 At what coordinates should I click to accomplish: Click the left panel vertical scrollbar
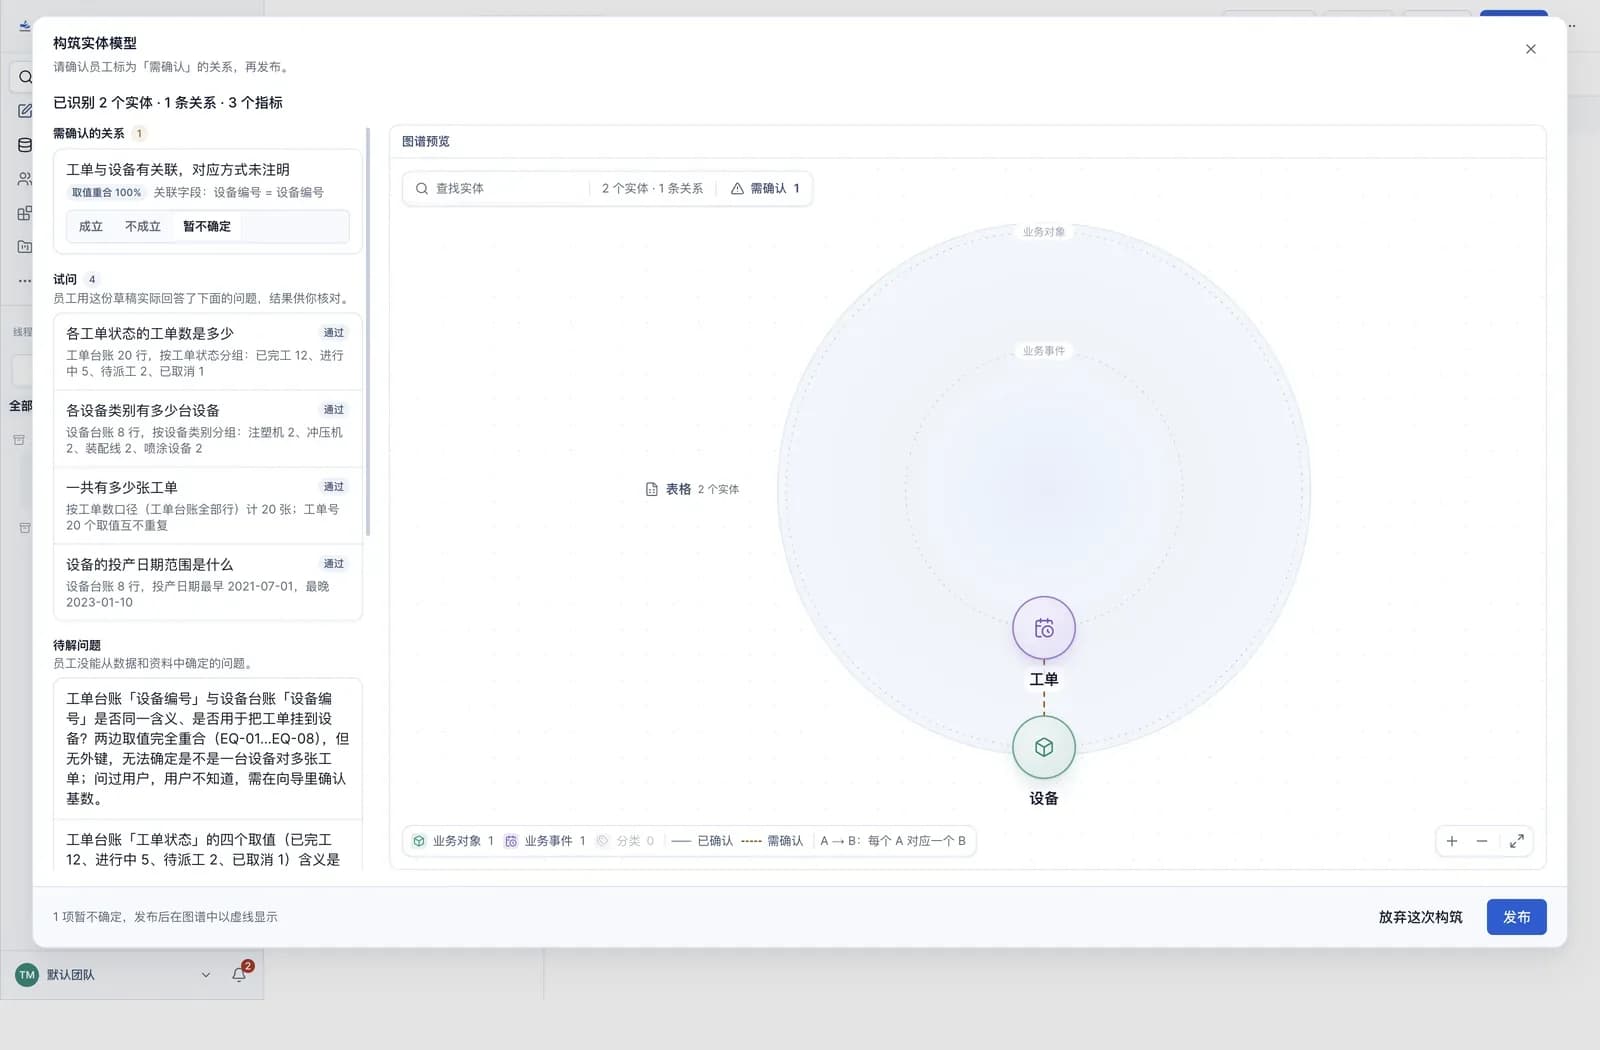(368, 330)
